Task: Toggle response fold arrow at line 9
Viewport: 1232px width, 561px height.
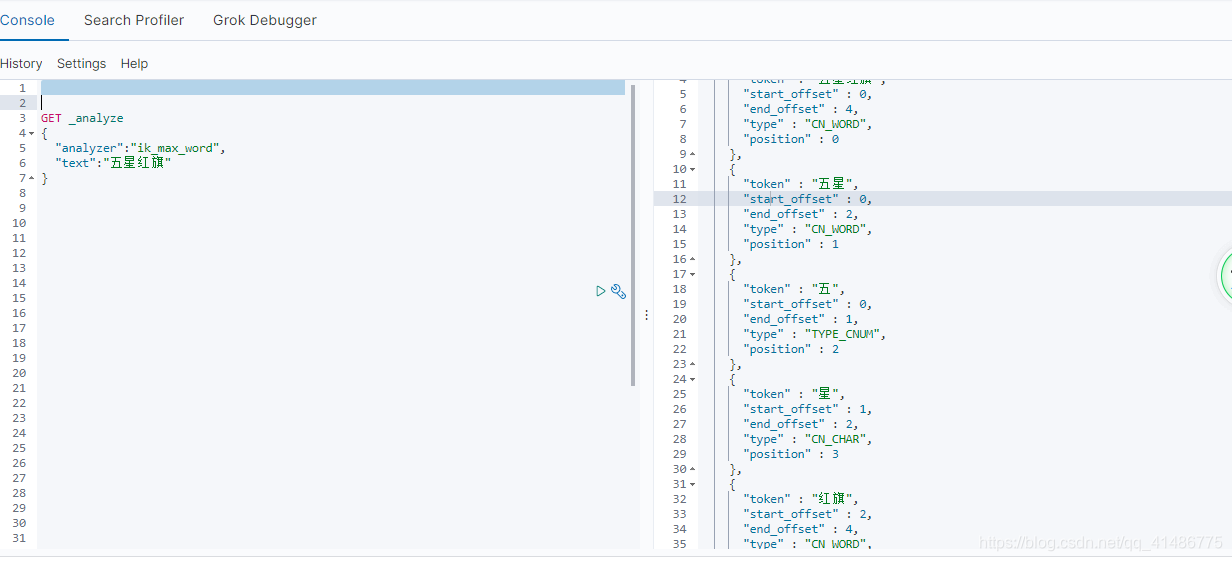Action: 693,154
